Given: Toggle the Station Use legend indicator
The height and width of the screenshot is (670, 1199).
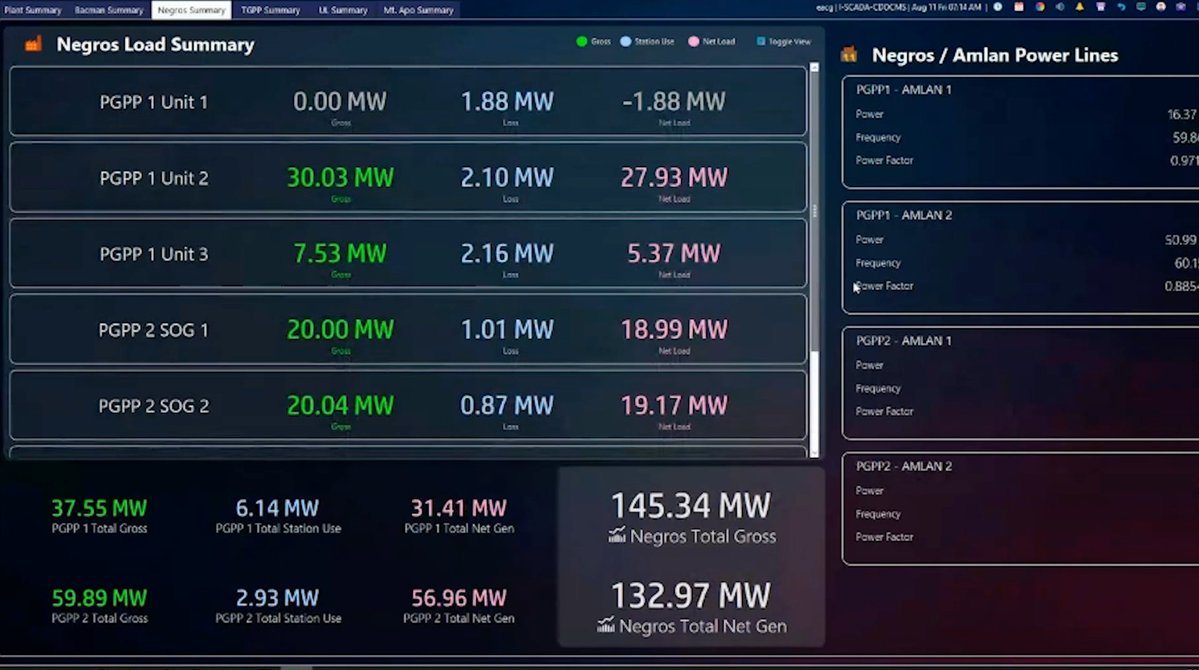Looking at the screenshot, I should (626, 41).
